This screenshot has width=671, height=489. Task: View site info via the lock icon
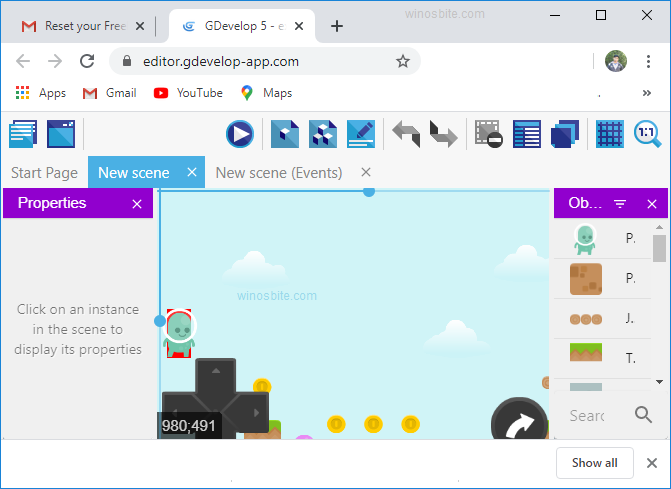pos(127,61)
